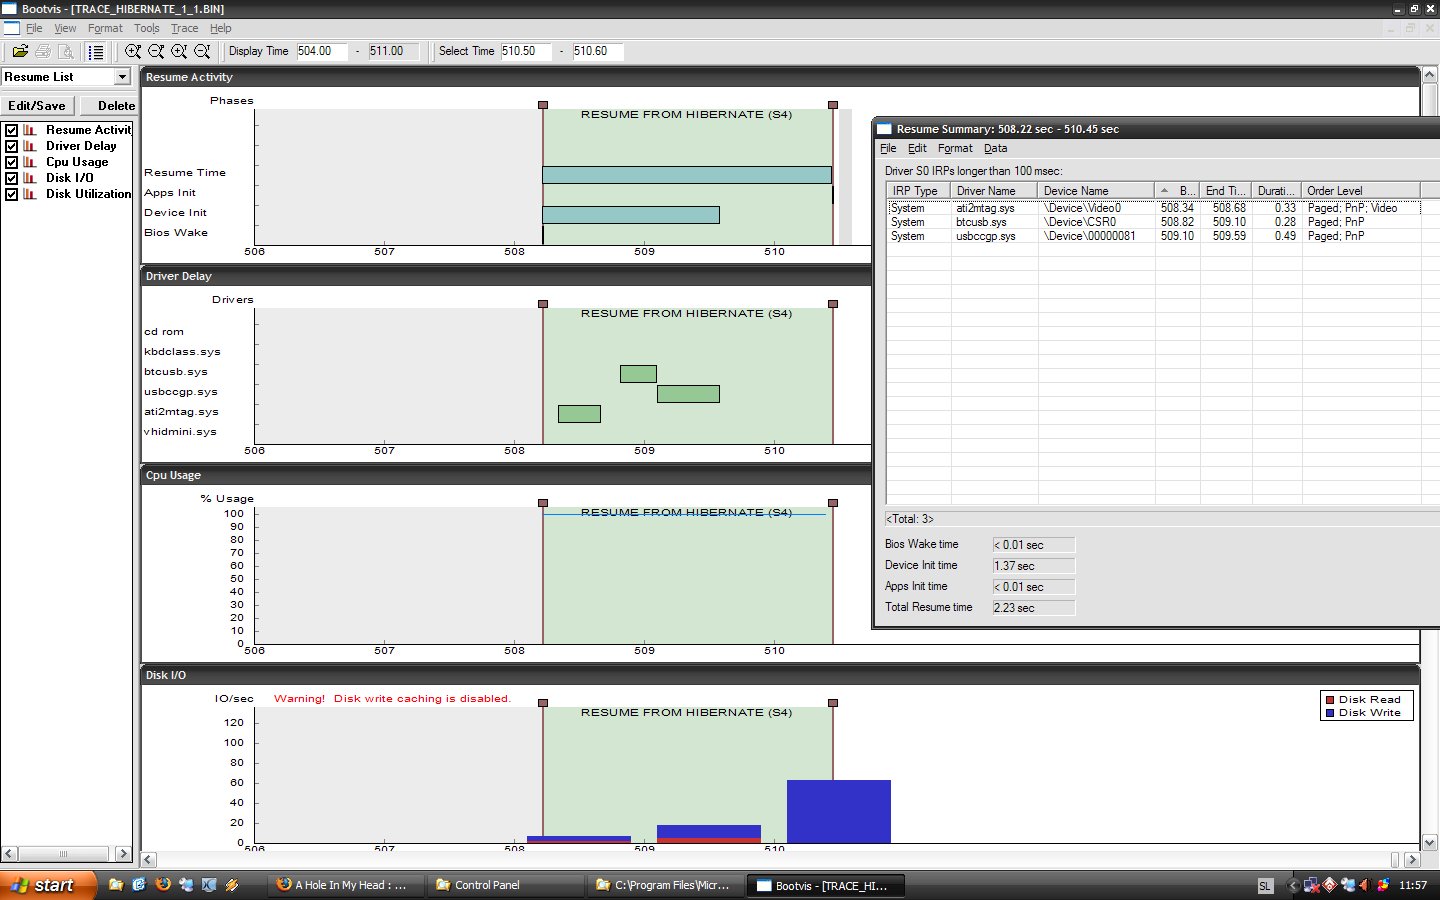Screen dimensions: 1440x900
Task: Open the Tools menu
Action: coord(147,28)
